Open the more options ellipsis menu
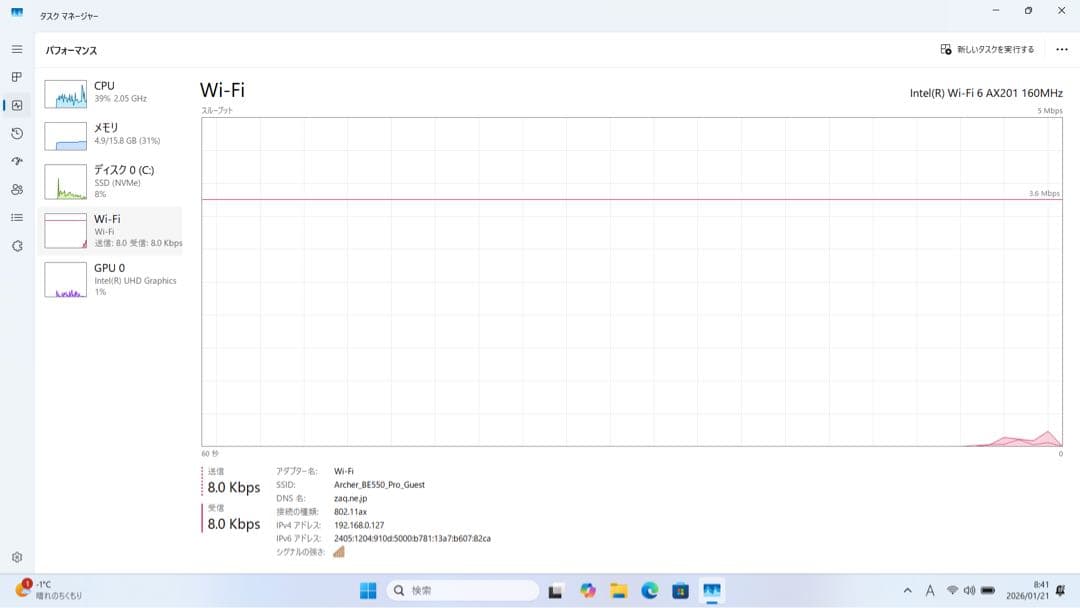1080x608 pixels. point(1063,48)
